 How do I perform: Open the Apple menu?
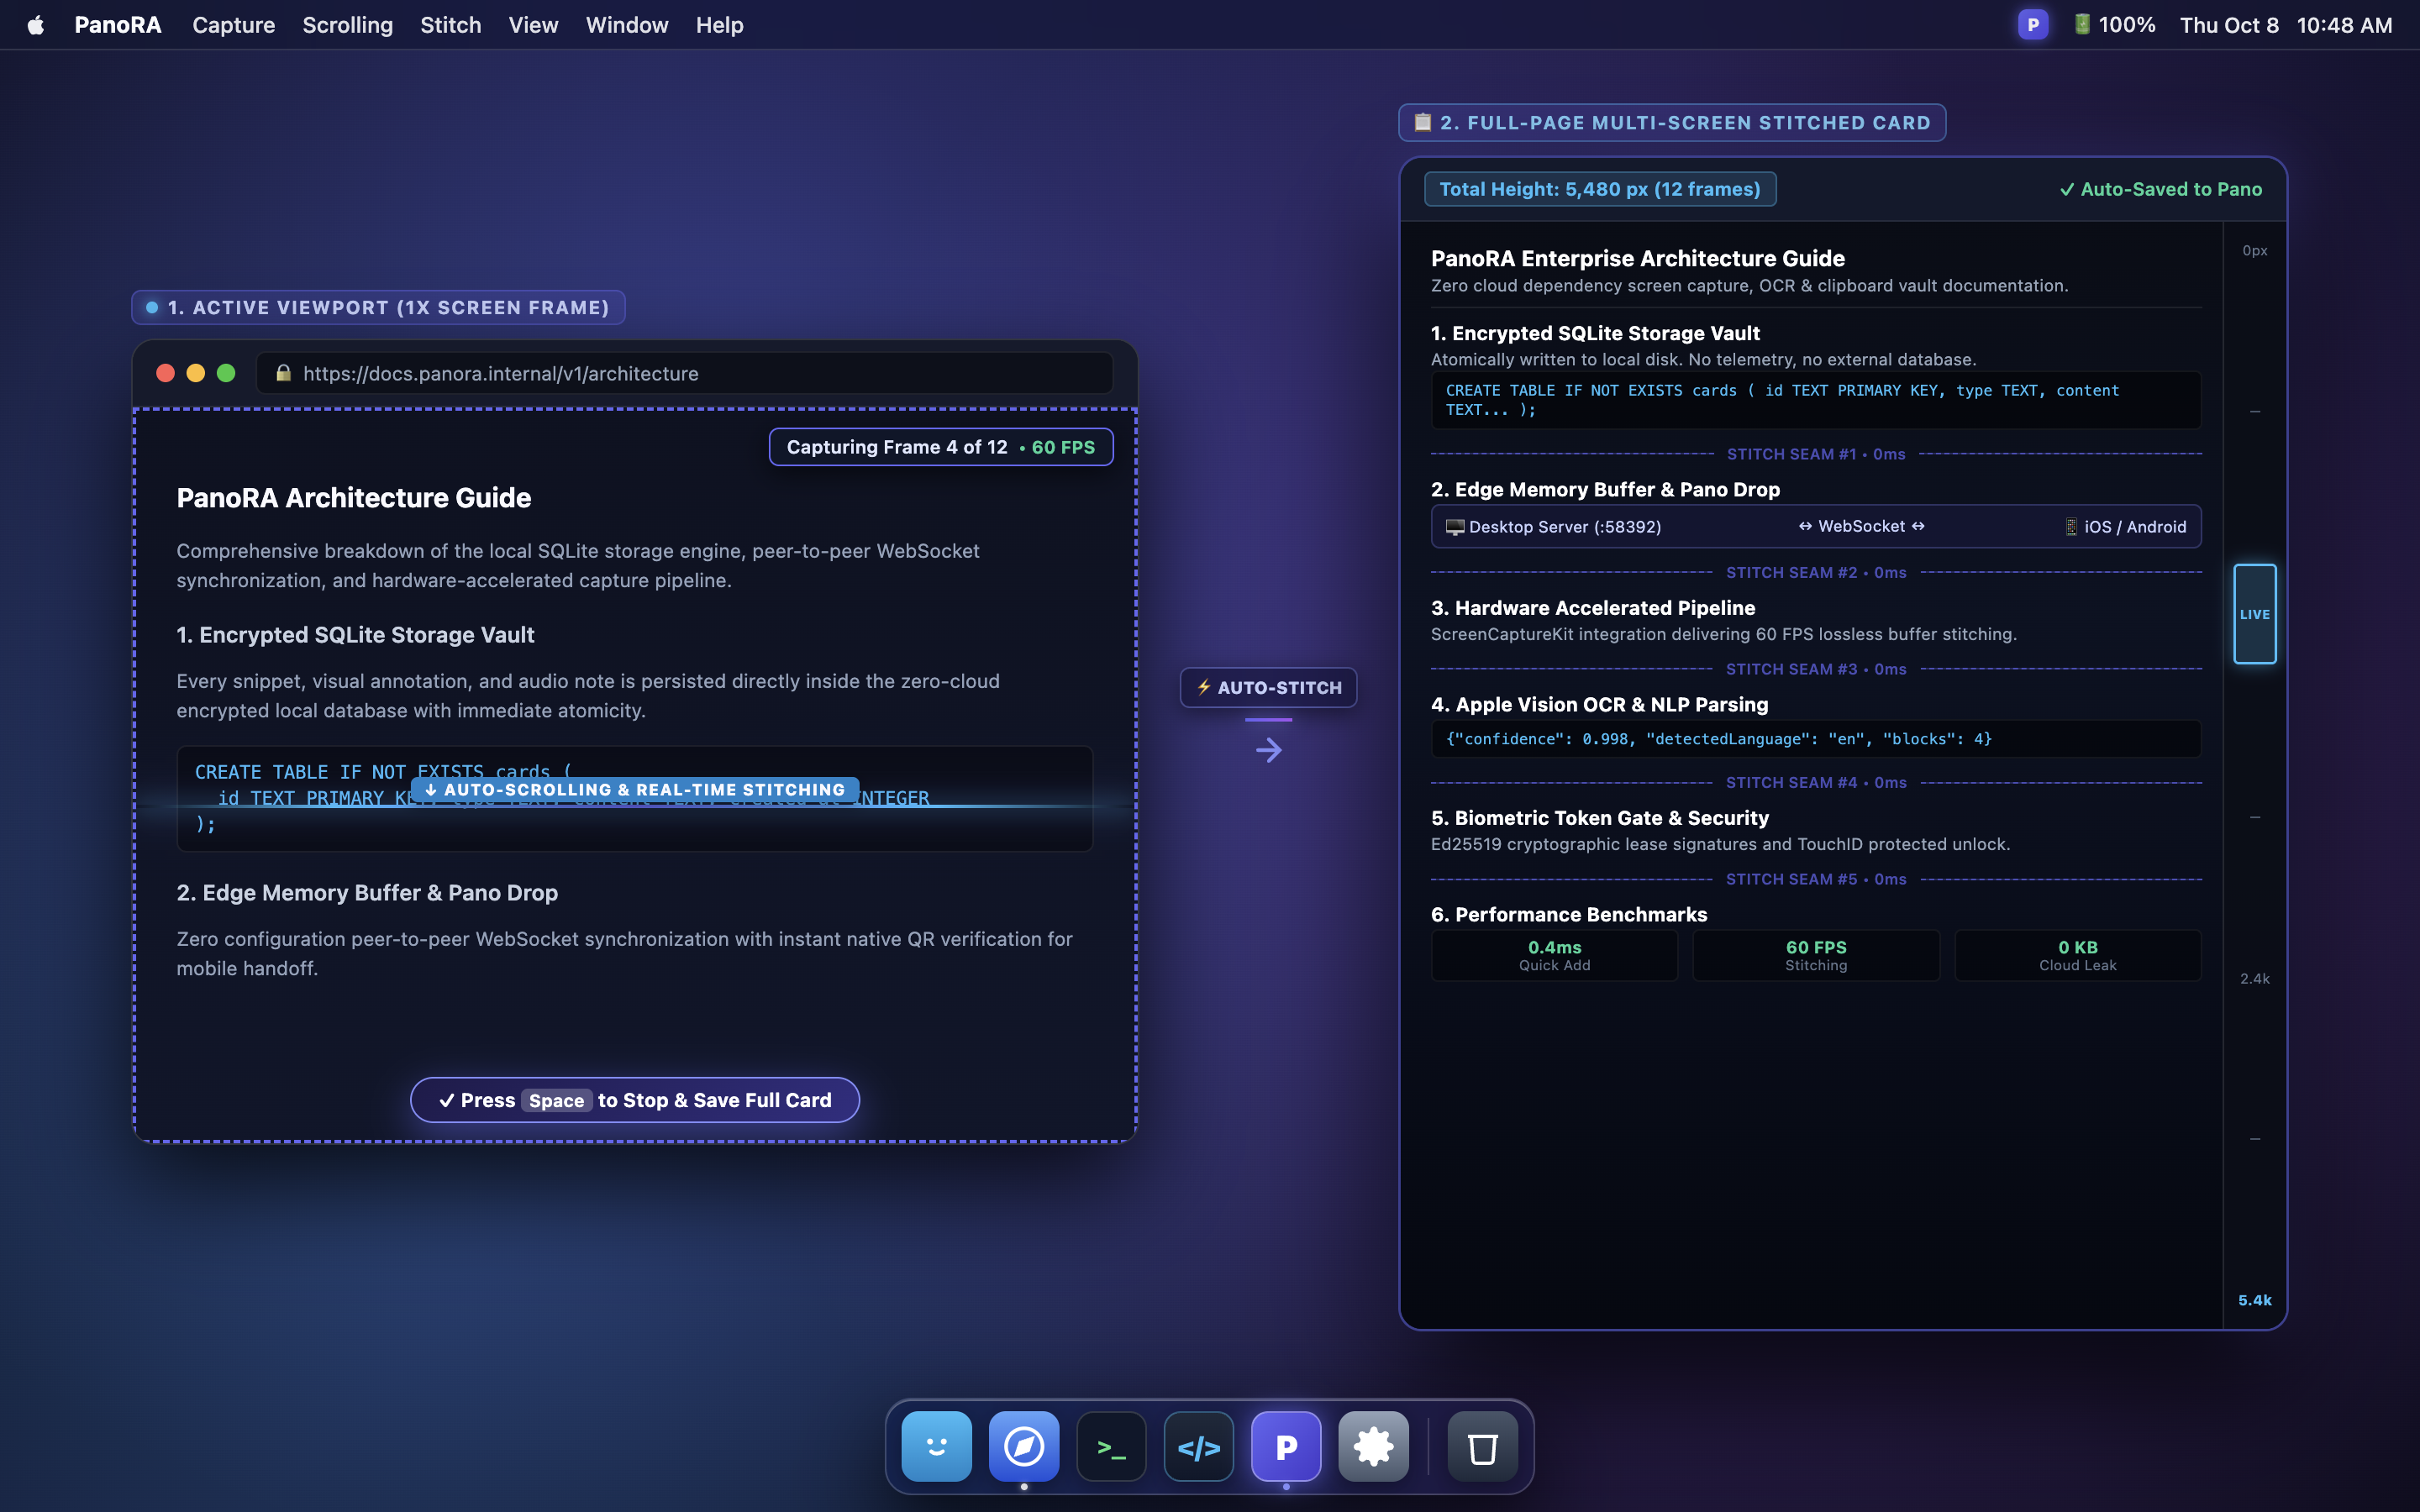[36, 25]
